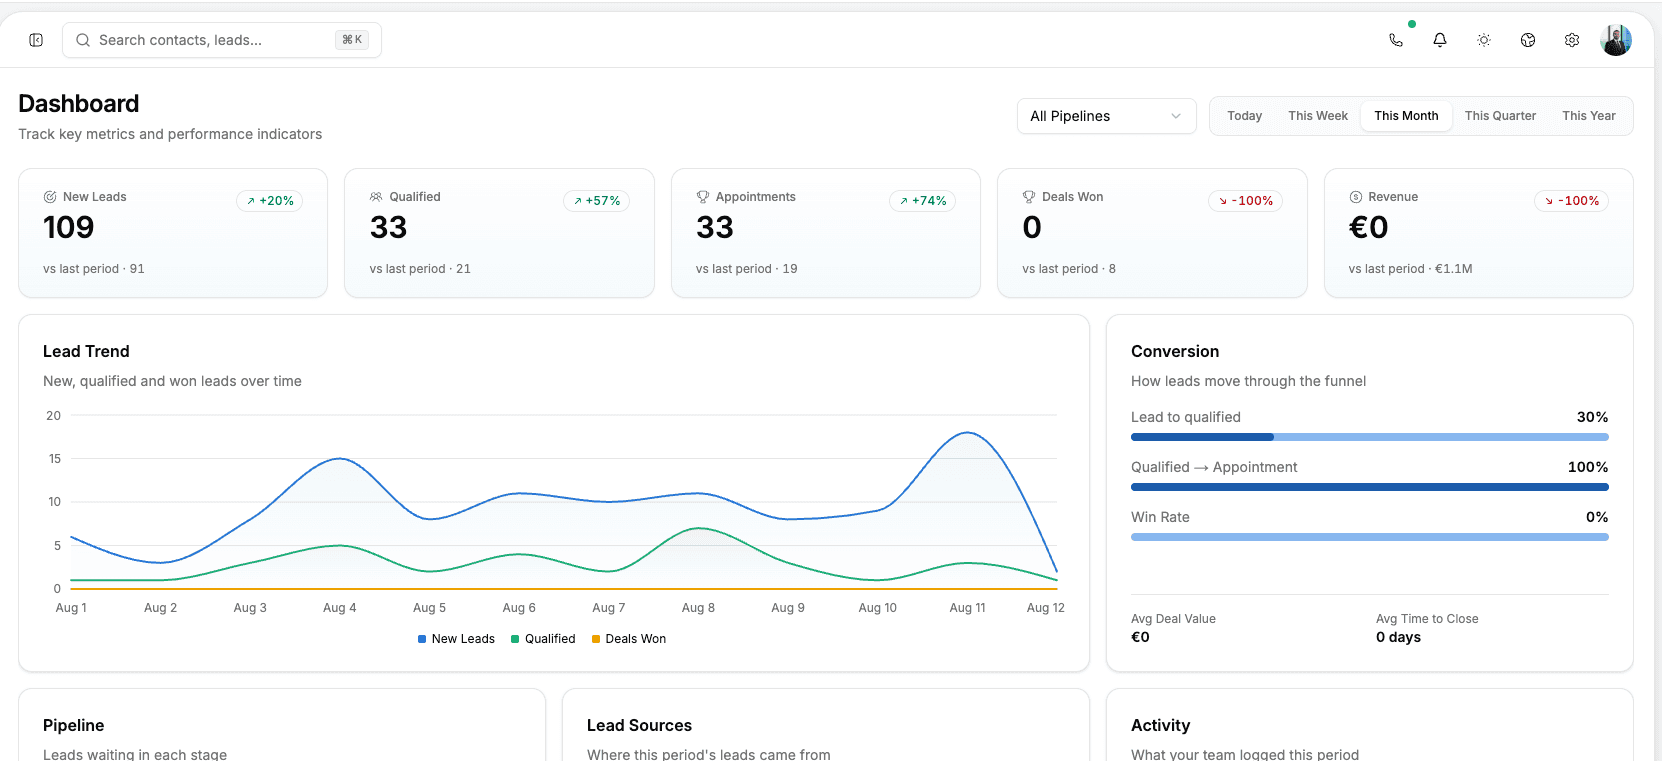Screen dimensions: 1662x761
Task: Click the Appointments trophy icon
Action: [x=703, y=197]
